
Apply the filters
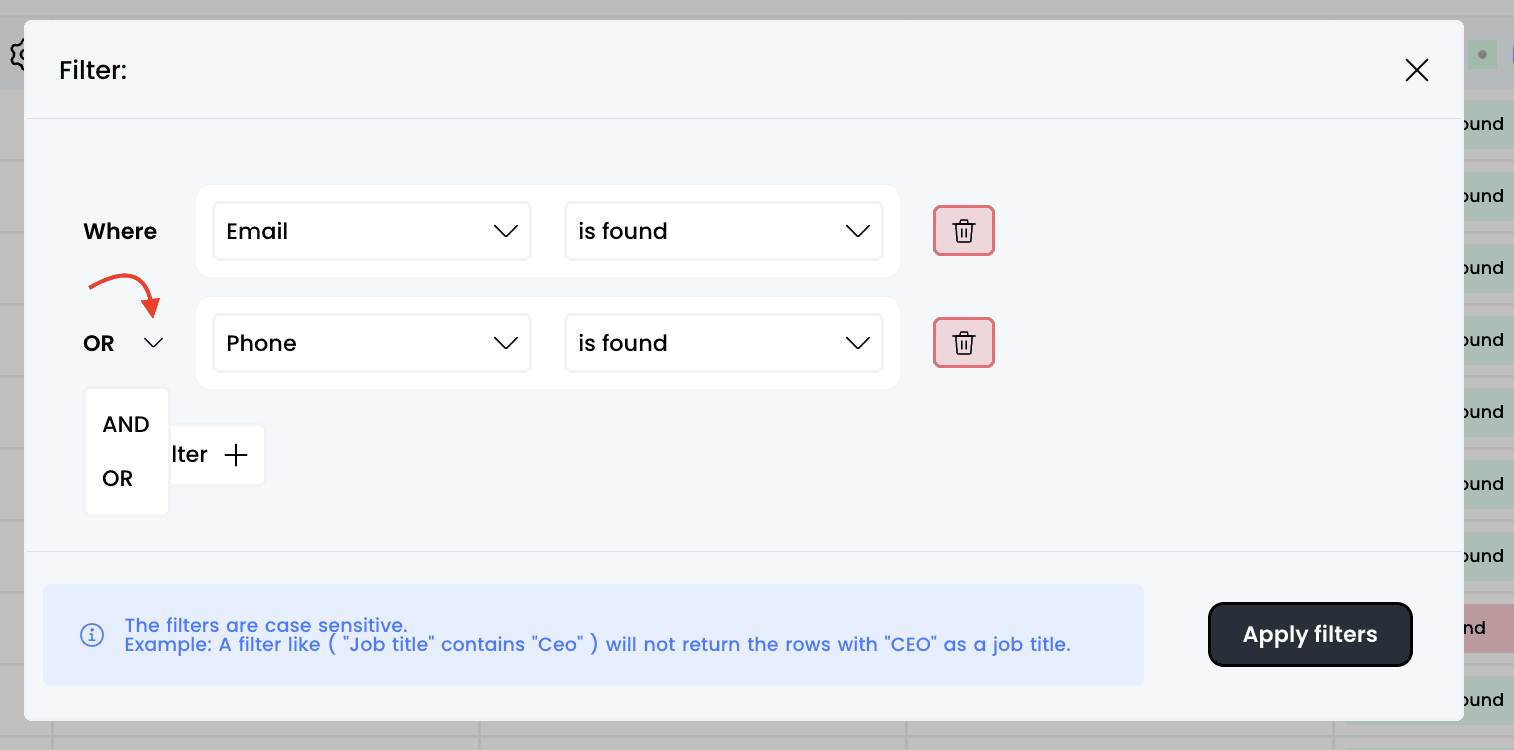[x=1309, y=635]
